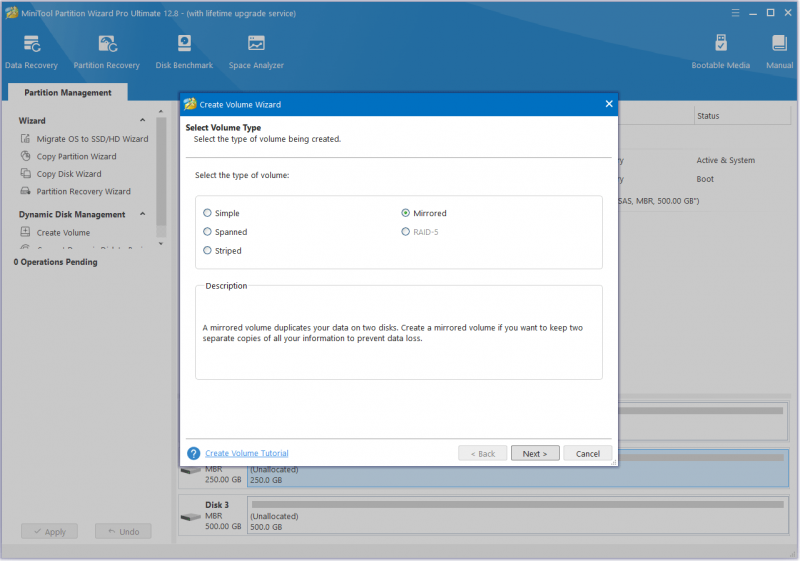Choose the Spanned volume option
The image size is (800, 561).
(x=207, y=232)
